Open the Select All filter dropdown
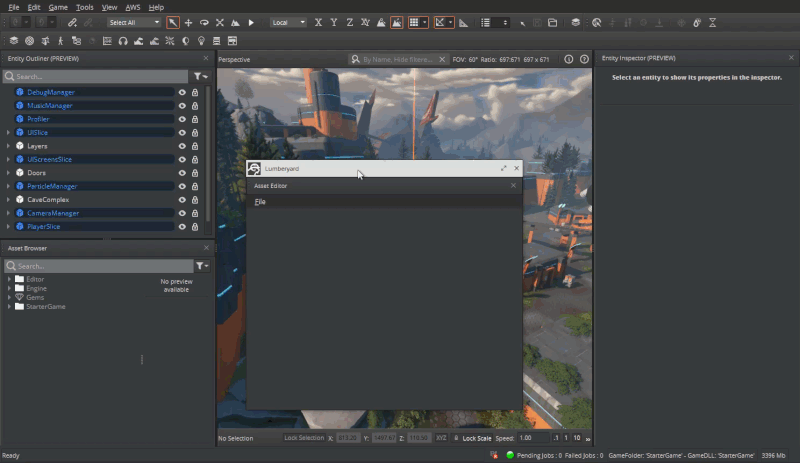The image size is (800, 463). click(x=133, y=22)
